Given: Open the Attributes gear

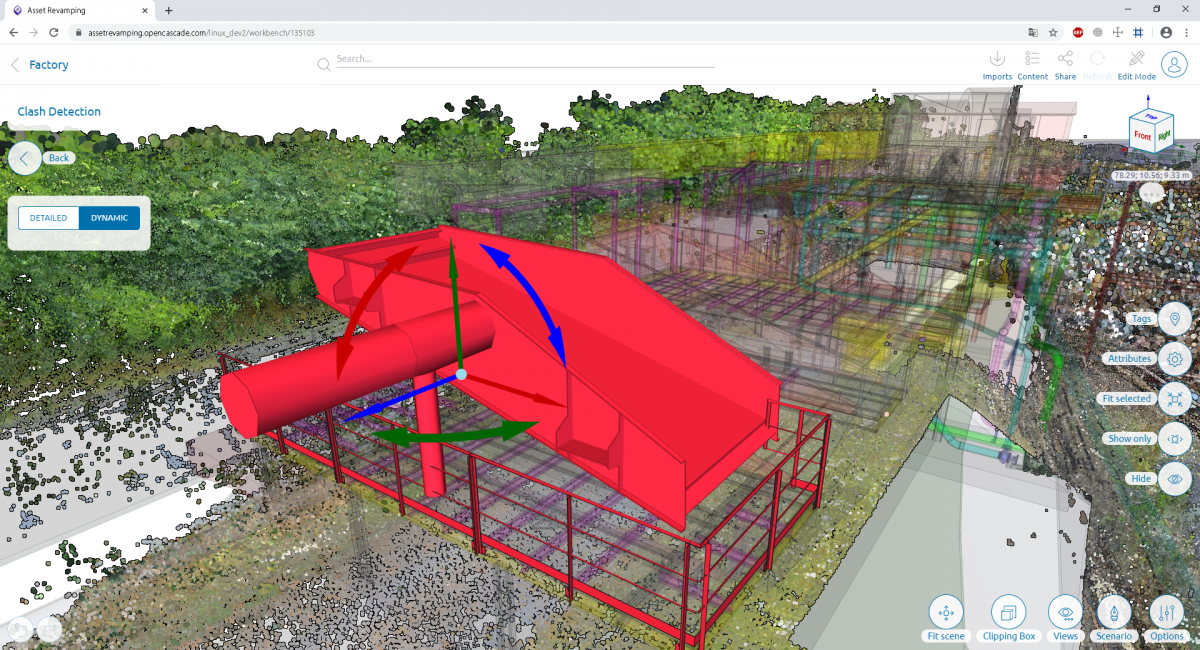Looking at the screenshot, I should pos(1174,358).
